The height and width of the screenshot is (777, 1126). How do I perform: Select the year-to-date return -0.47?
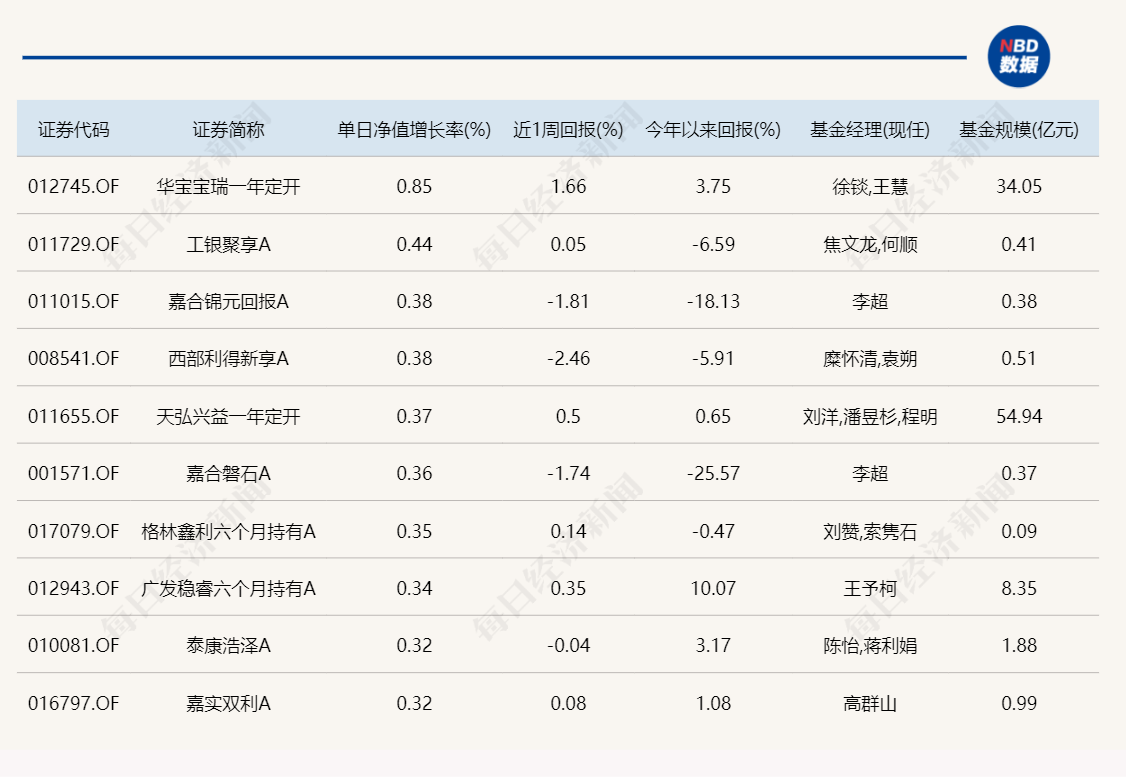713,531
